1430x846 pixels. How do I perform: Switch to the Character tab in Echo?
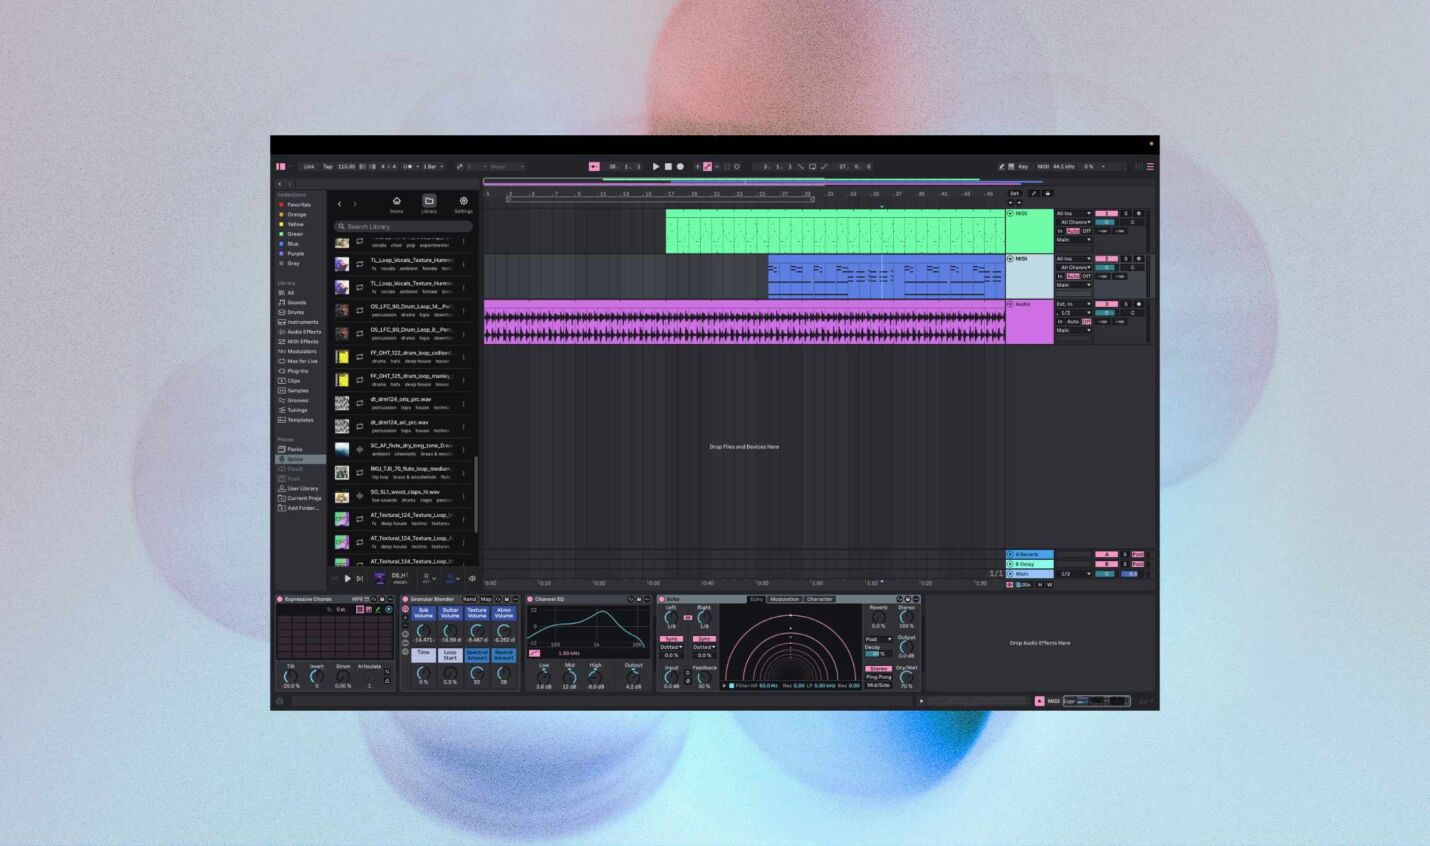819,600
